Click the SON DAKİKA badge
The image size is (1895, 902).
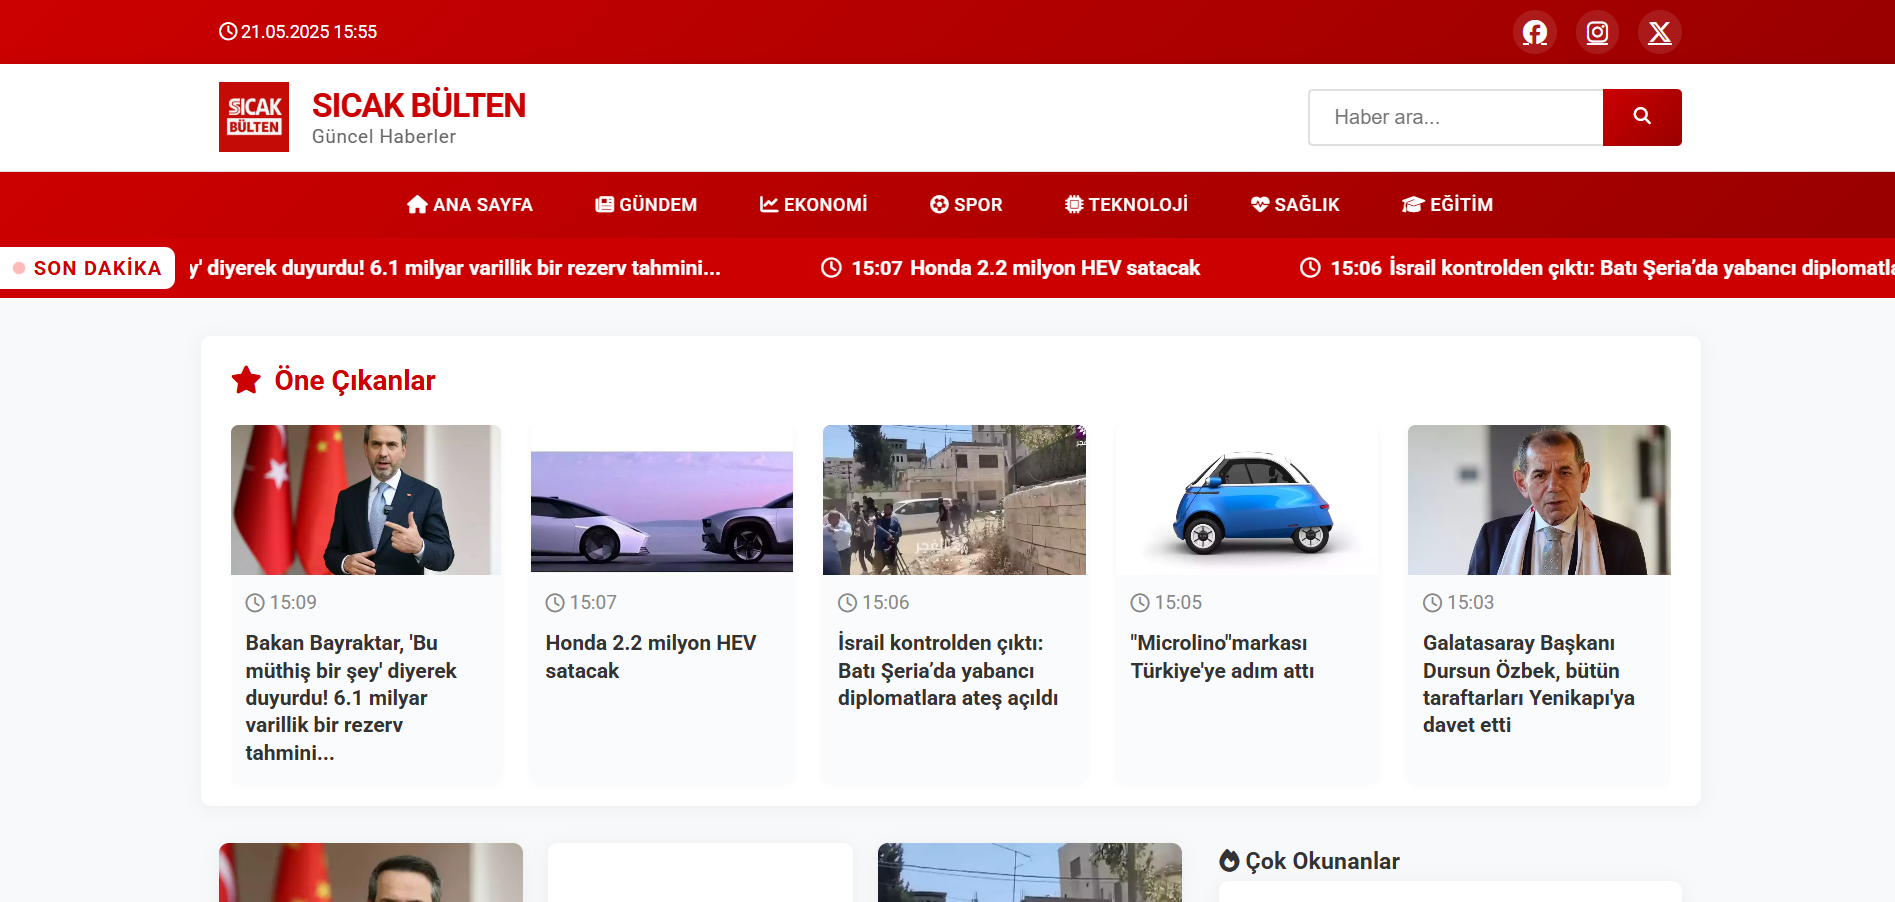(x=87, y=268)
